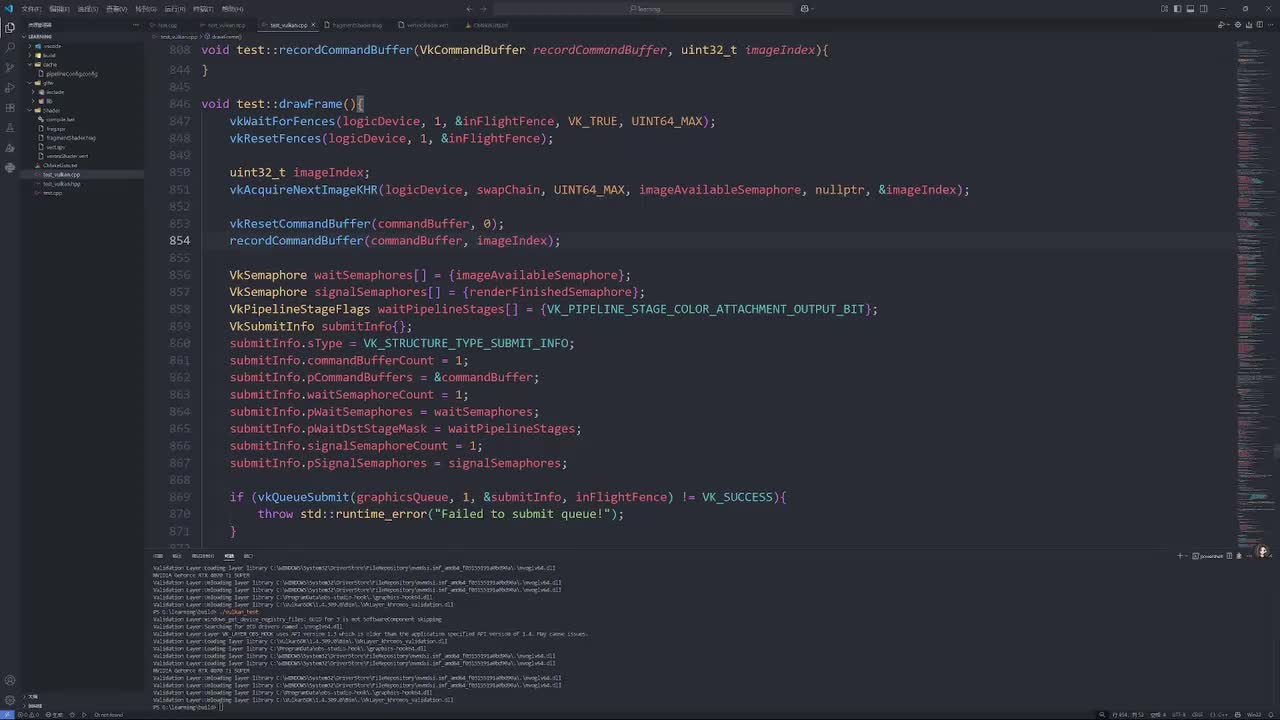Open the Go menu
This screenshot has height=720, width=1280.
tap(146, 9)
